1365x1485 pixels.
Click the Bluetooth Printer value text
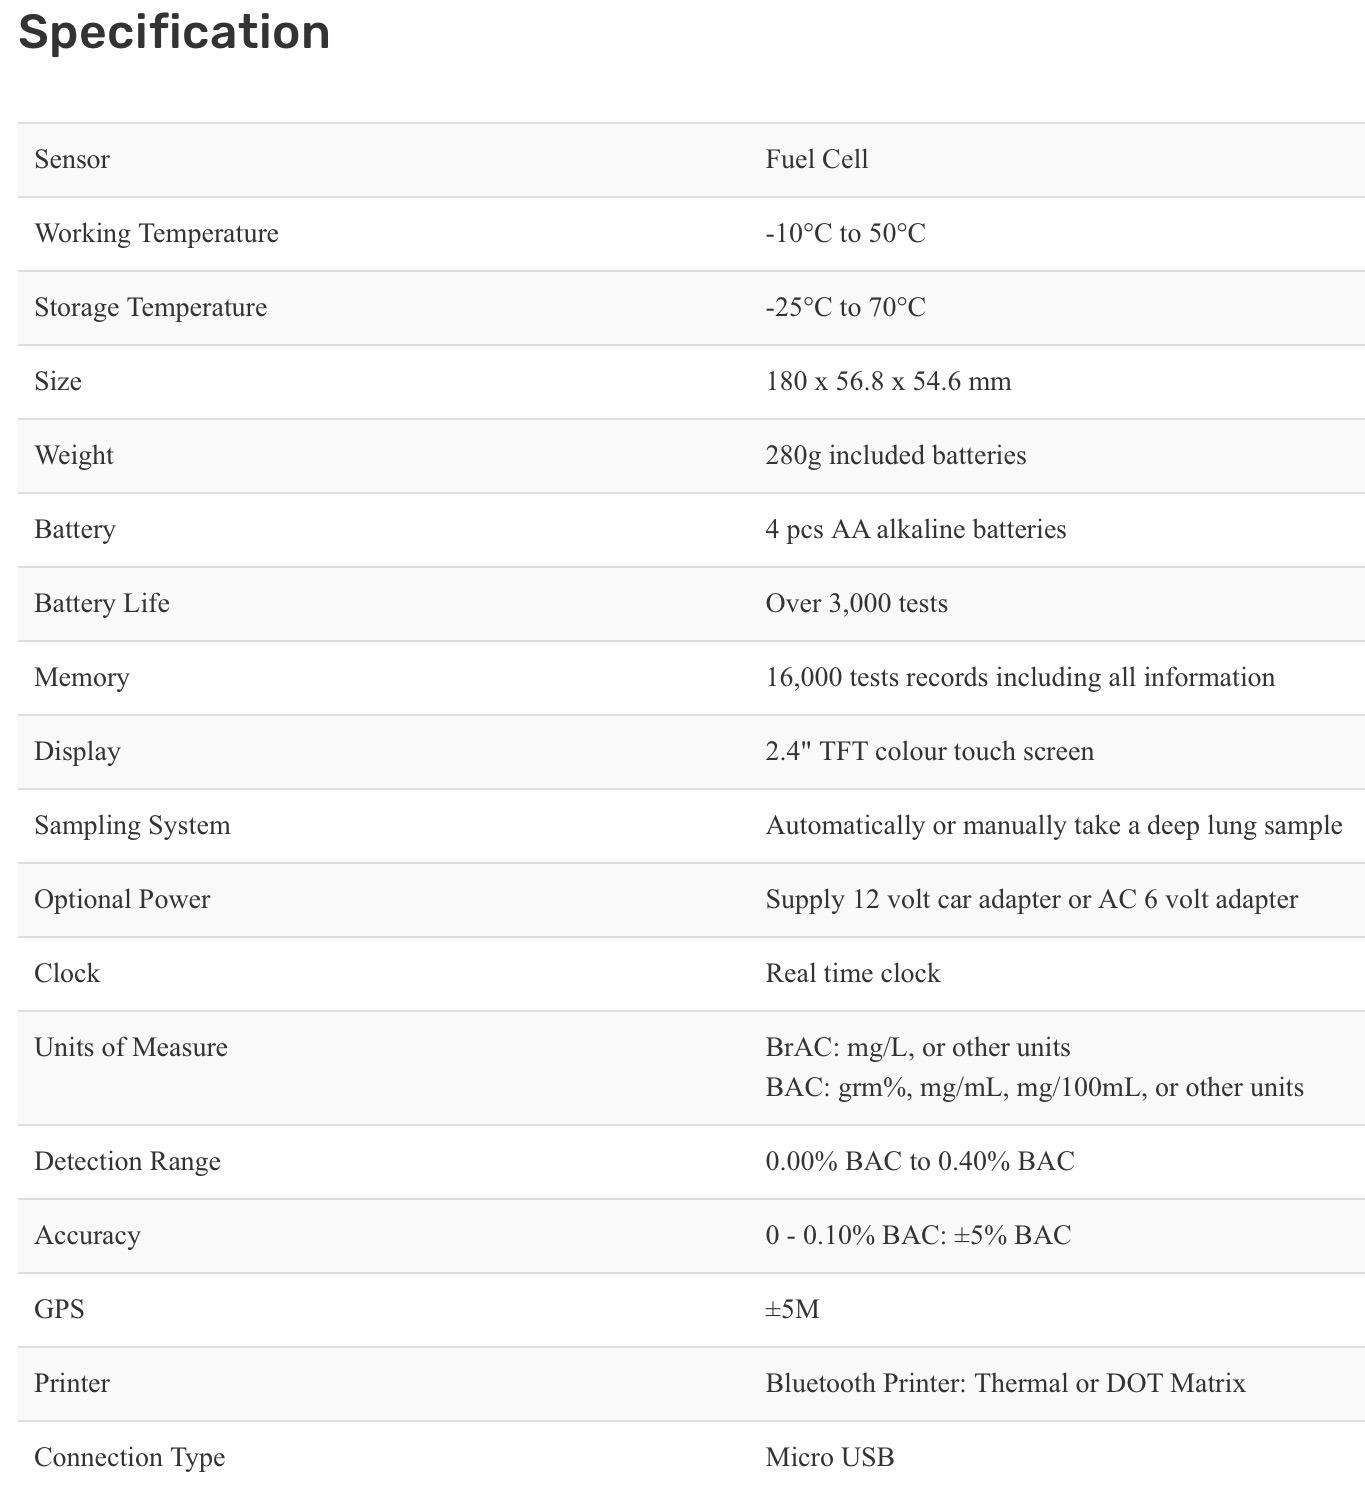pyautogui.click(x=1005, y=1384)
